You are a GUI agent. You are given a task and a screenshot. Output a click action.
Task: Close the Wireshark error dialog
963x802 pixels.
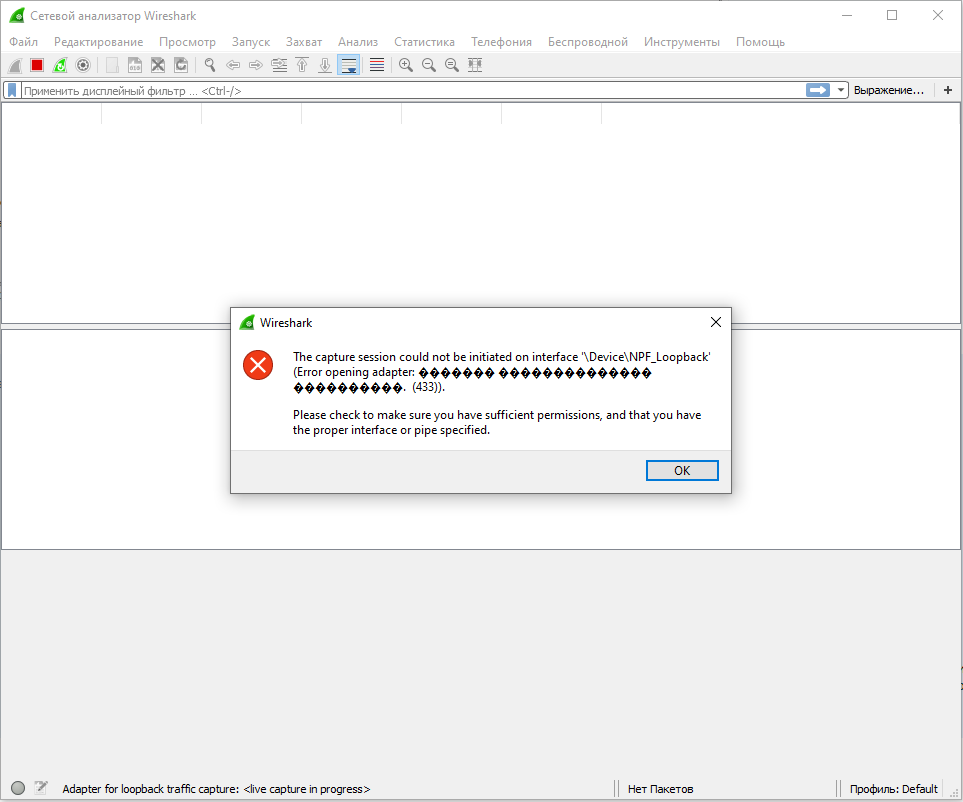coord(715,322)
